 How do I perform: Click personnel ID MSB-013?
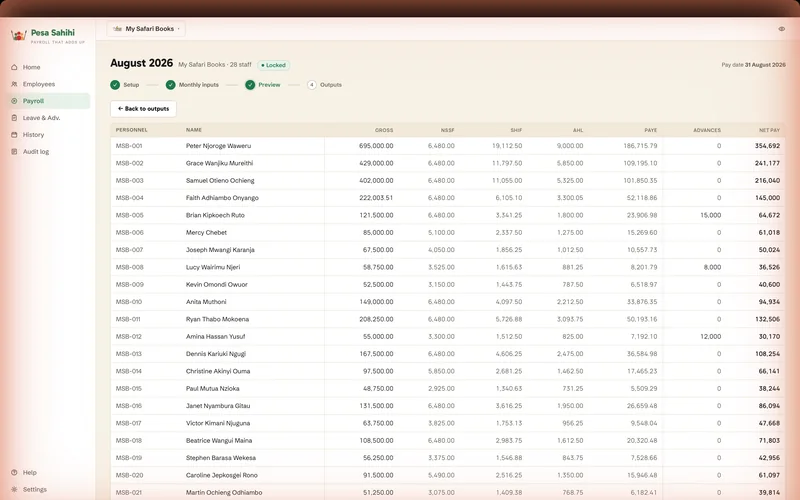tap(129, 354)
